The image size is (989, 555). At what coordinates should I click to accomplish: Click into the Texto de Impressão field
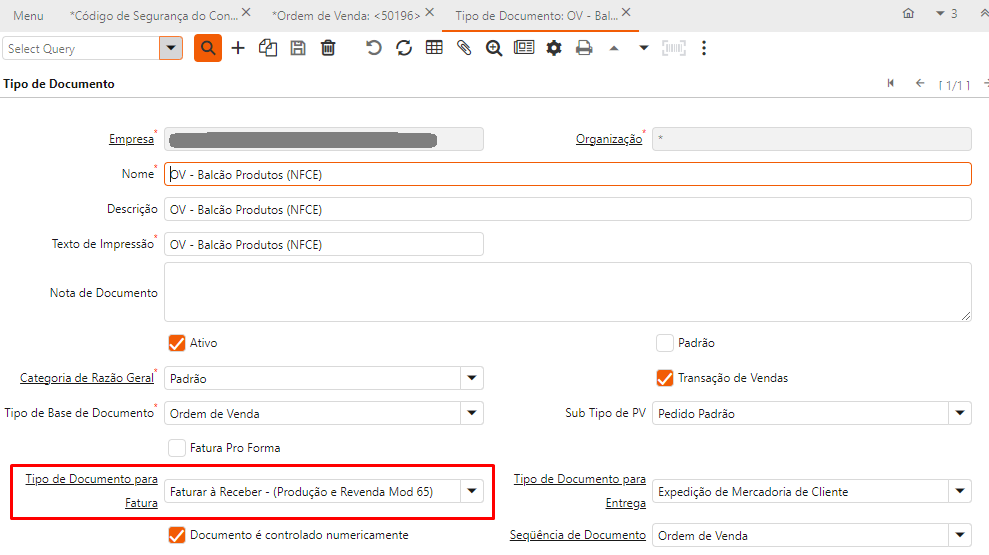(324, 244)
